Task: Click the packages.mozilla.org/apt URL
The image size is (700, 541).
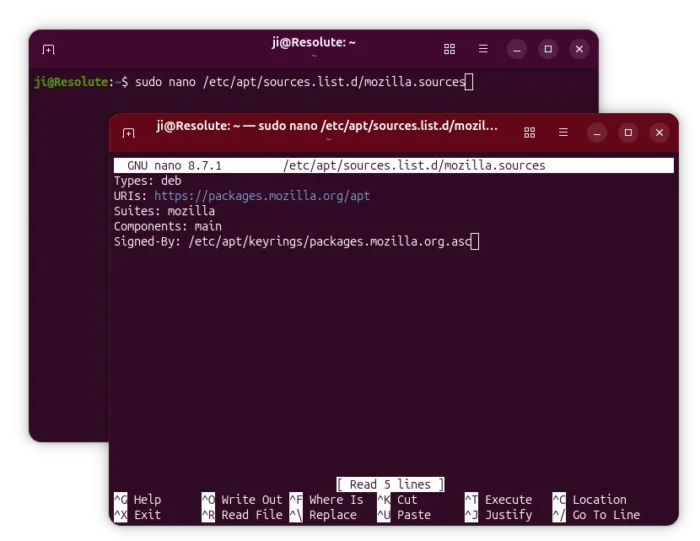Action: click(262, 196)
